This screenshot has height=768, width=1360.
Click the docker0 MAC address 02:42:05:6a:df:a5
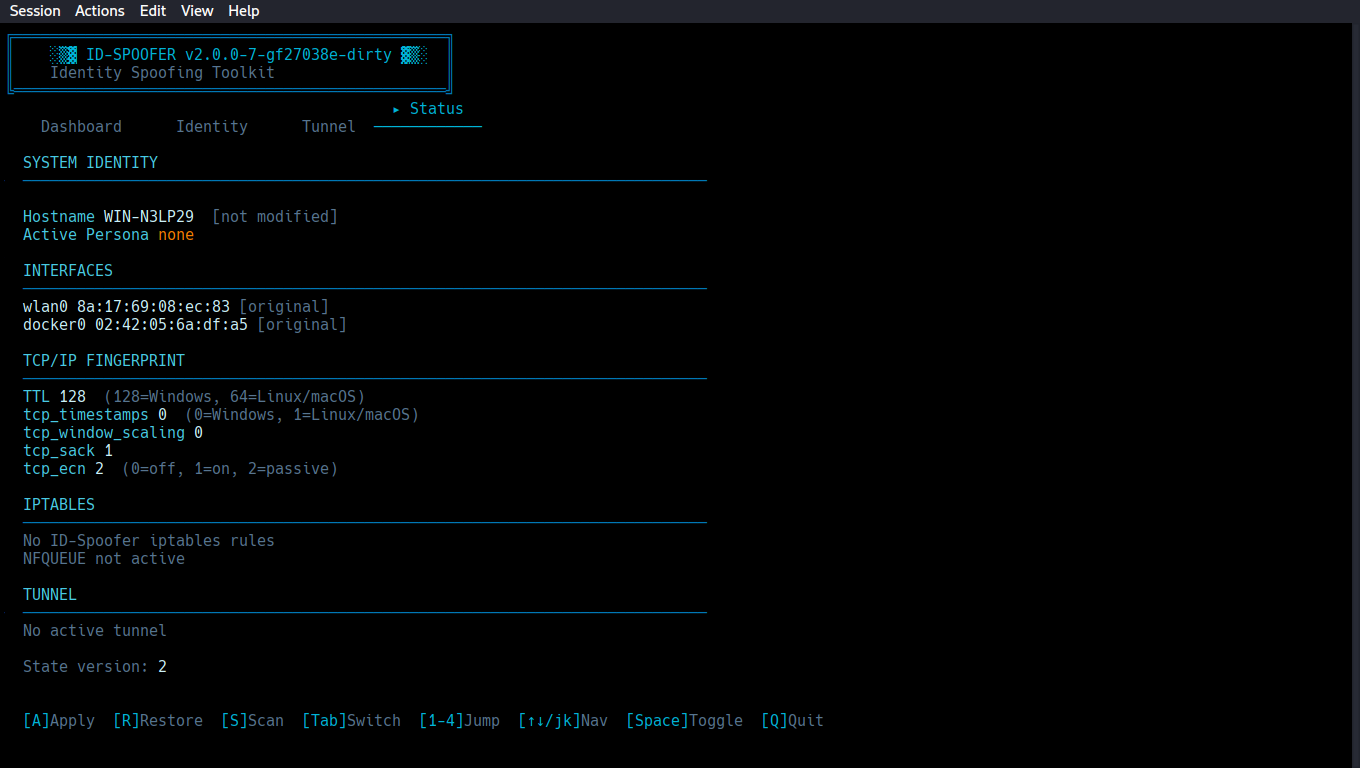click(x=172, y=325)
